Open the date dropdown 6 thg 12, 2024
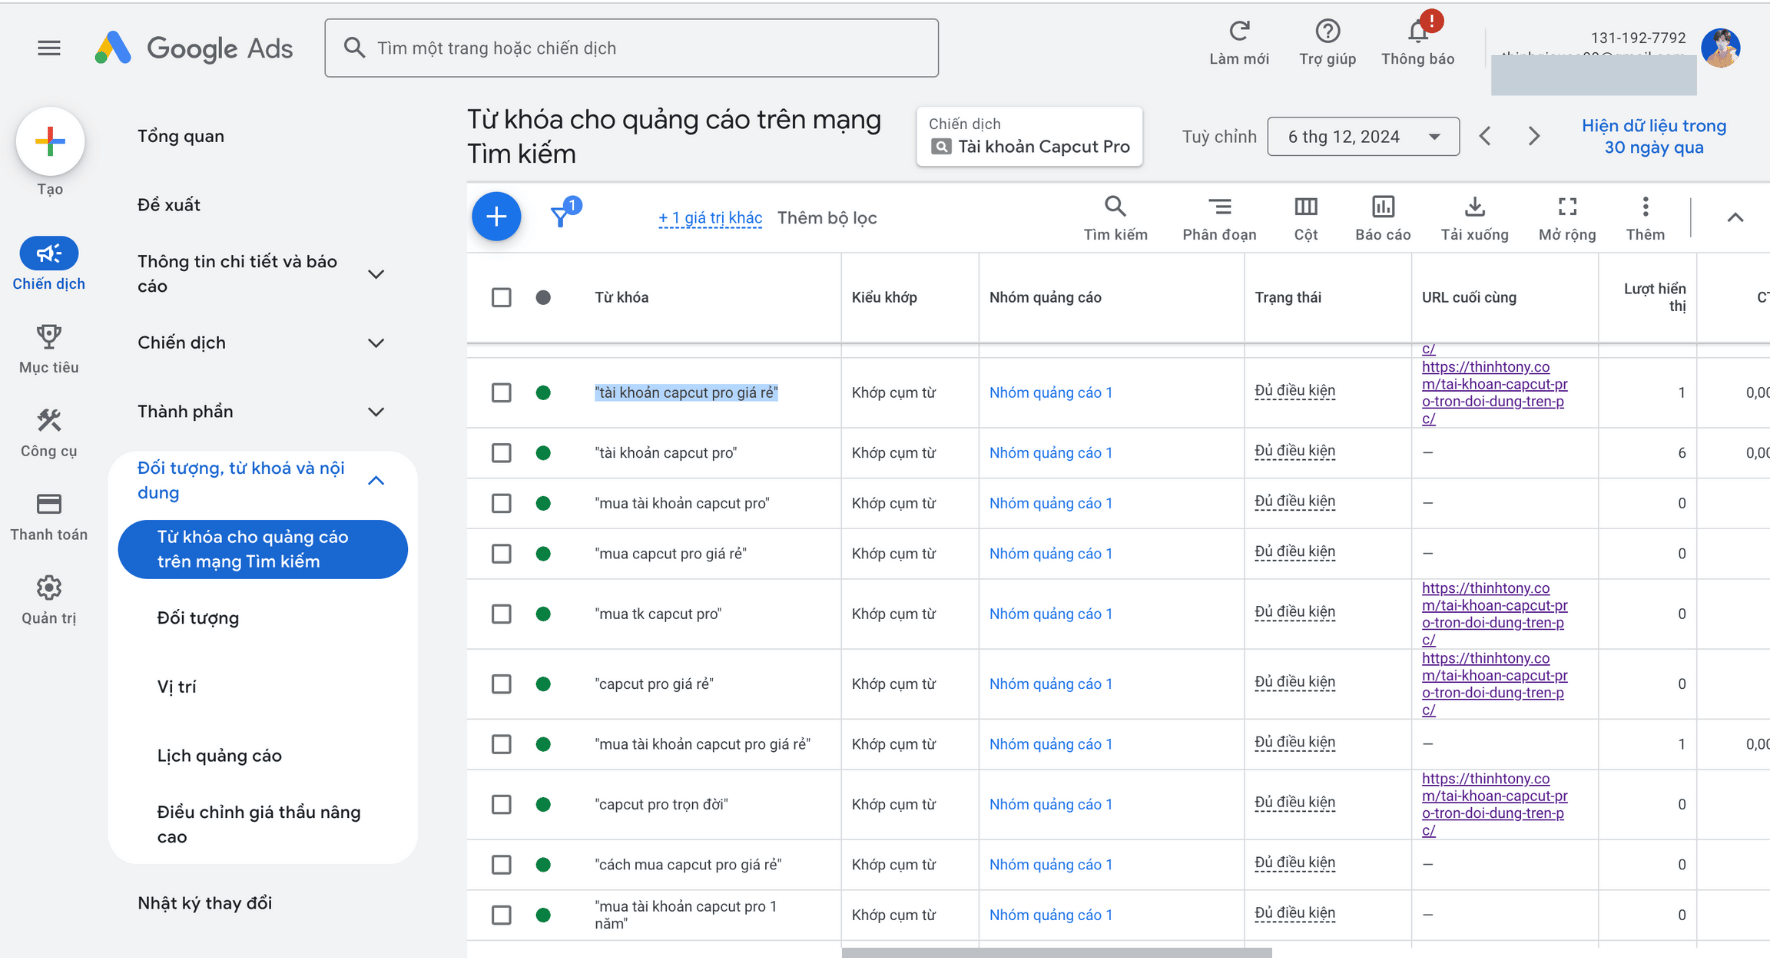Image resolution: width=1770 pixels, height=958 pixels. tap(1363, 136)
